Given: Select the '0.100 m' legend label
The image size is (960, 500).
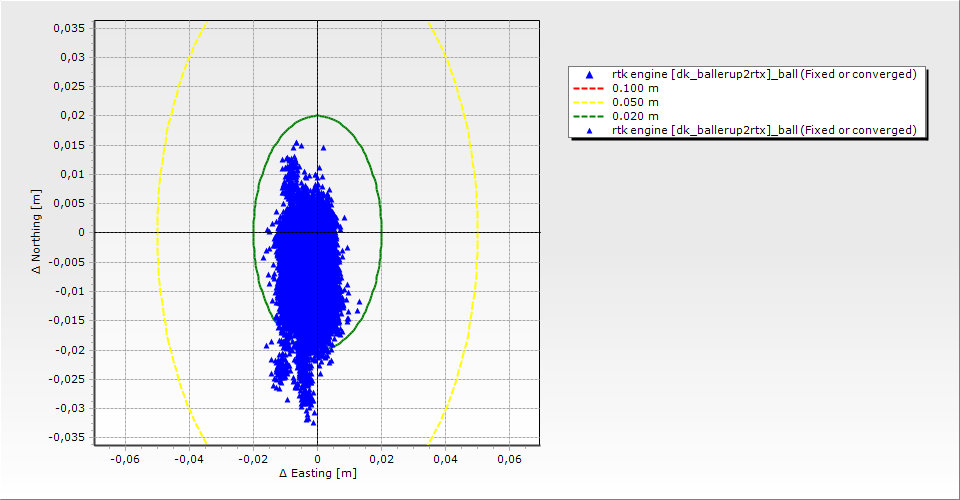Looking at the screenshot, I should (x=636, y=88).
